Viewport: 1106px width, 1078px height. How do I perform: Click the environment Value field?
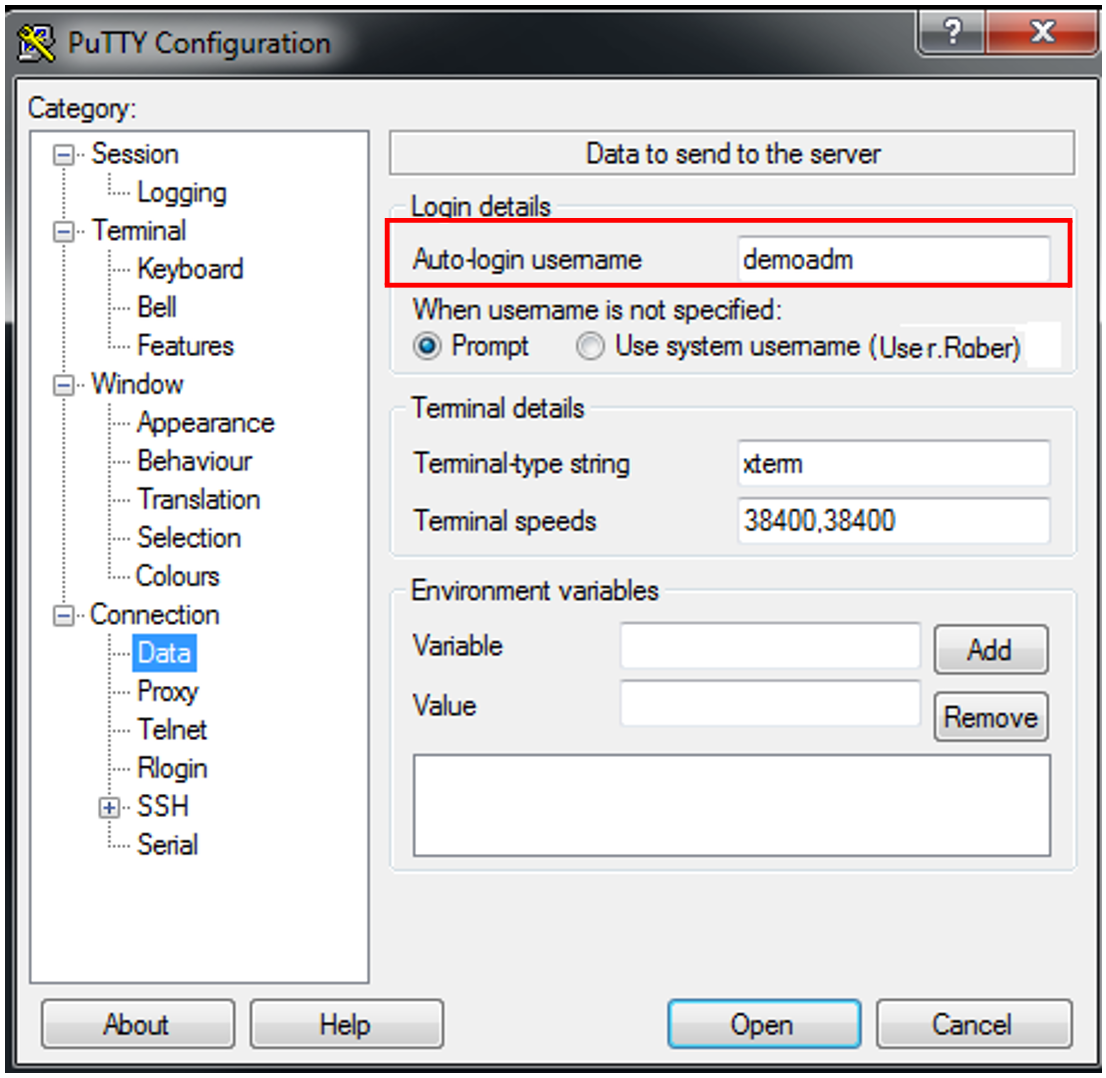(770, 703)
